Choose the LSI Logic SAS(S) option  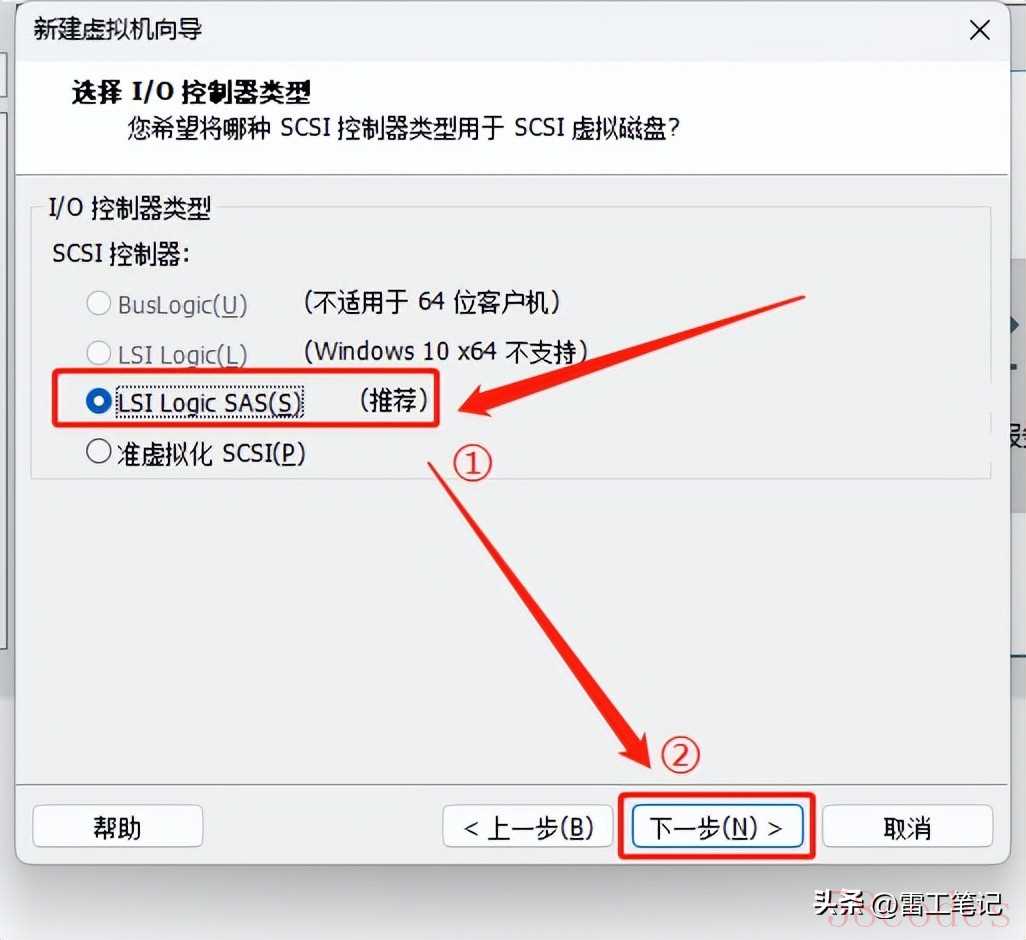point(194,402)
